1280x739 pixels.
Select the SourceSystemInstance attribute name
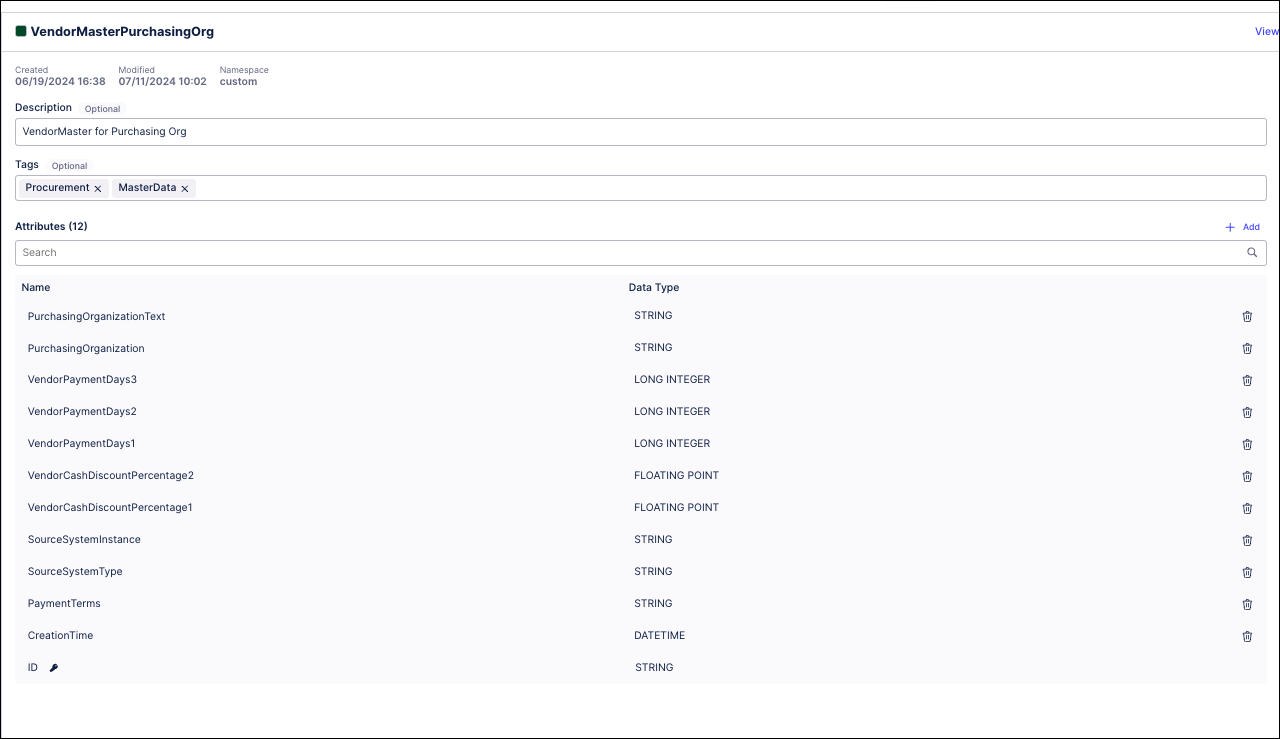[84, 540]
